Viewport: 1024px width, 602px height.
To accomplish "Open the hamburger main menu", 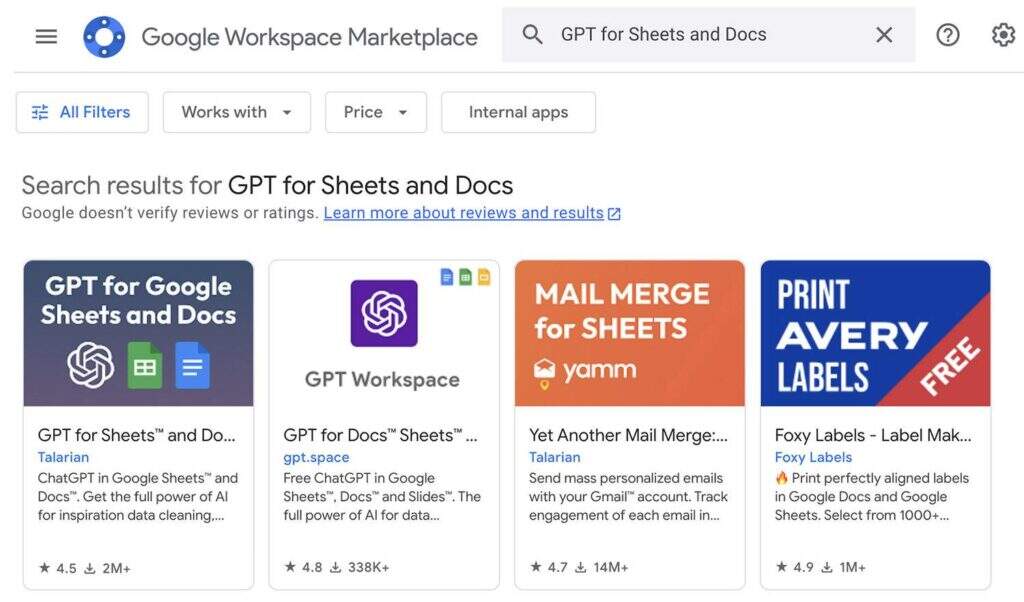I will pyautogui.click(x=46, y=37).
